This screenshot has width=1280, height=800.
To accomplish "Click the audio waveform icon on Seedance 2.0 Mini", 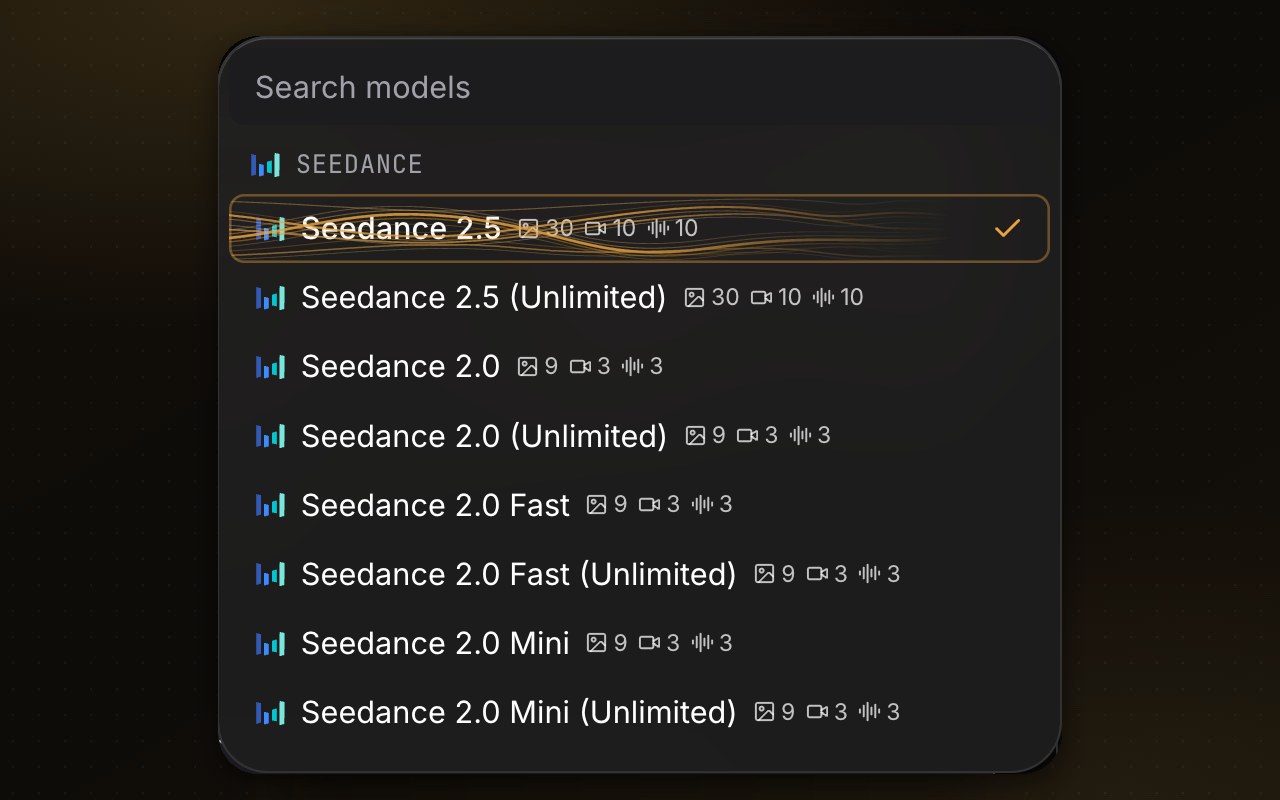I will (x=702, y=642).
